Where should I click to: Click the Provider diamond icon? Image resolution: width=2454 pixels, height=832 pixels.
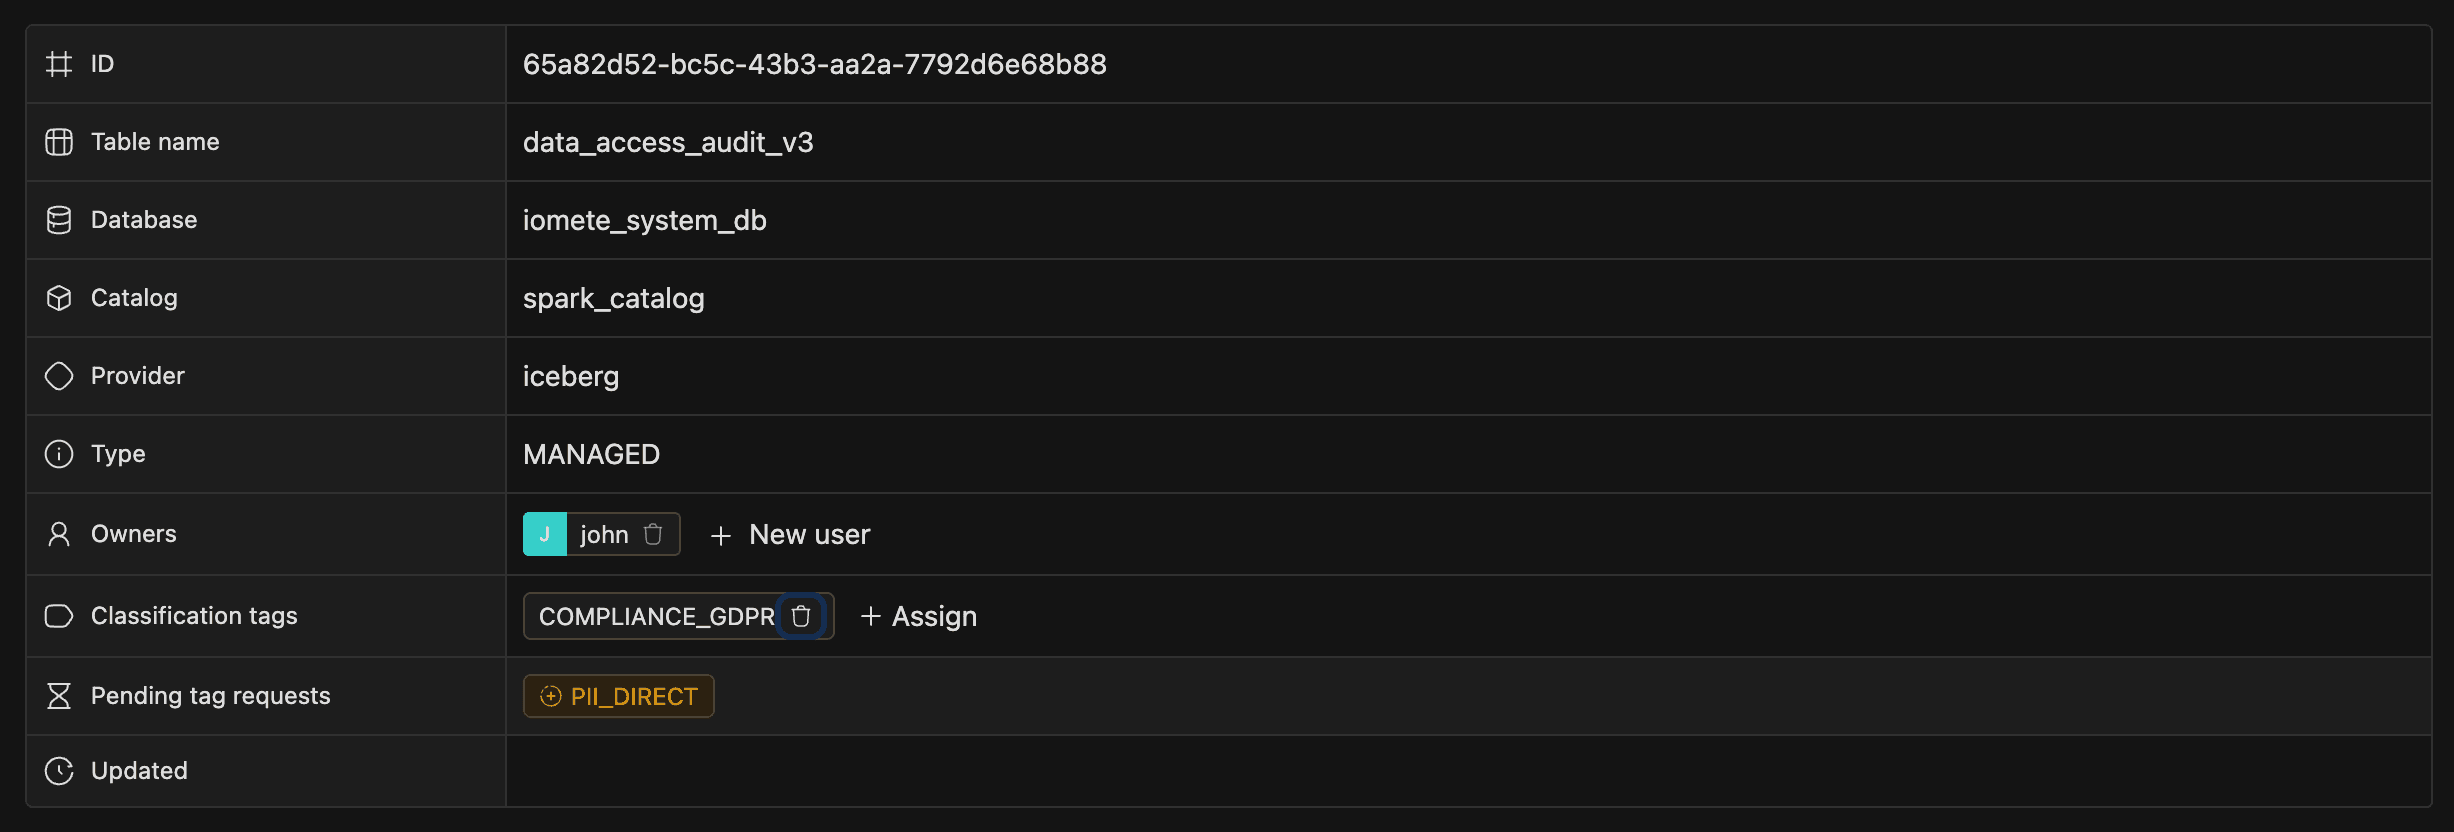pos(59,376)
